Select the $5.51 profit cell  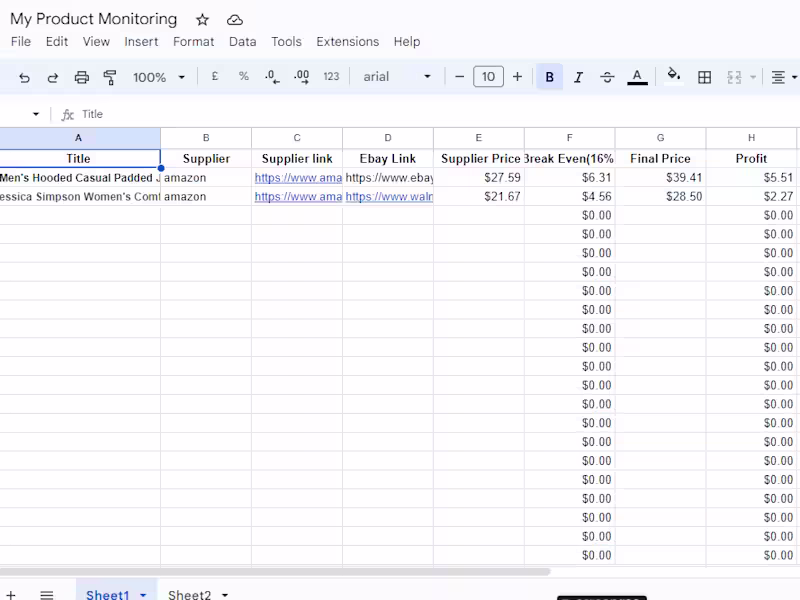pyautogui.click(x=751, y=178)
